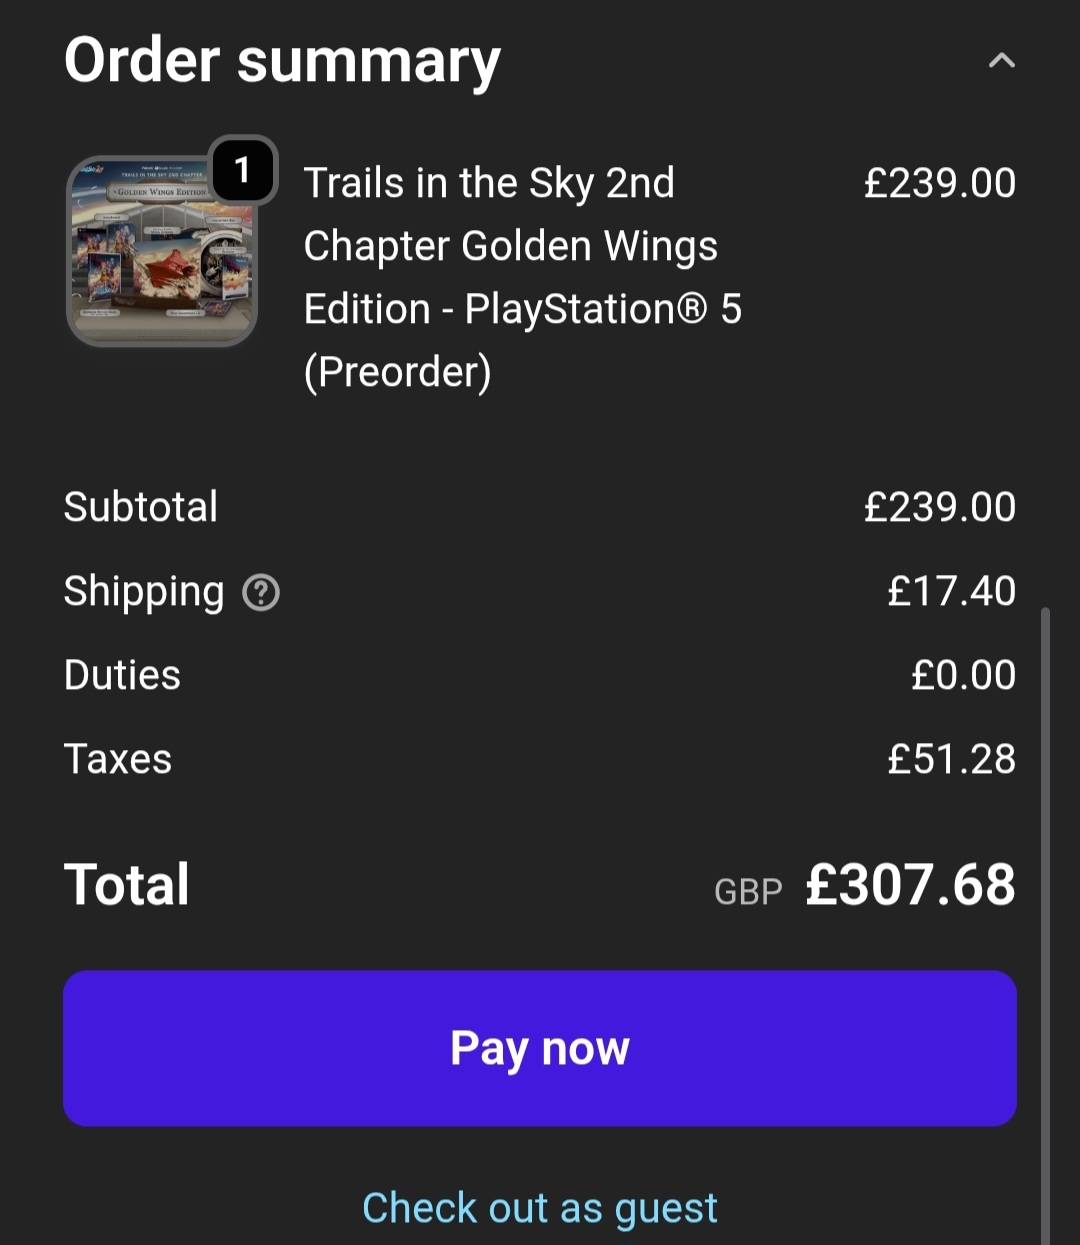1080x1245 pixels.
Task: Click the Shipping label
Action: coord(144,591)
